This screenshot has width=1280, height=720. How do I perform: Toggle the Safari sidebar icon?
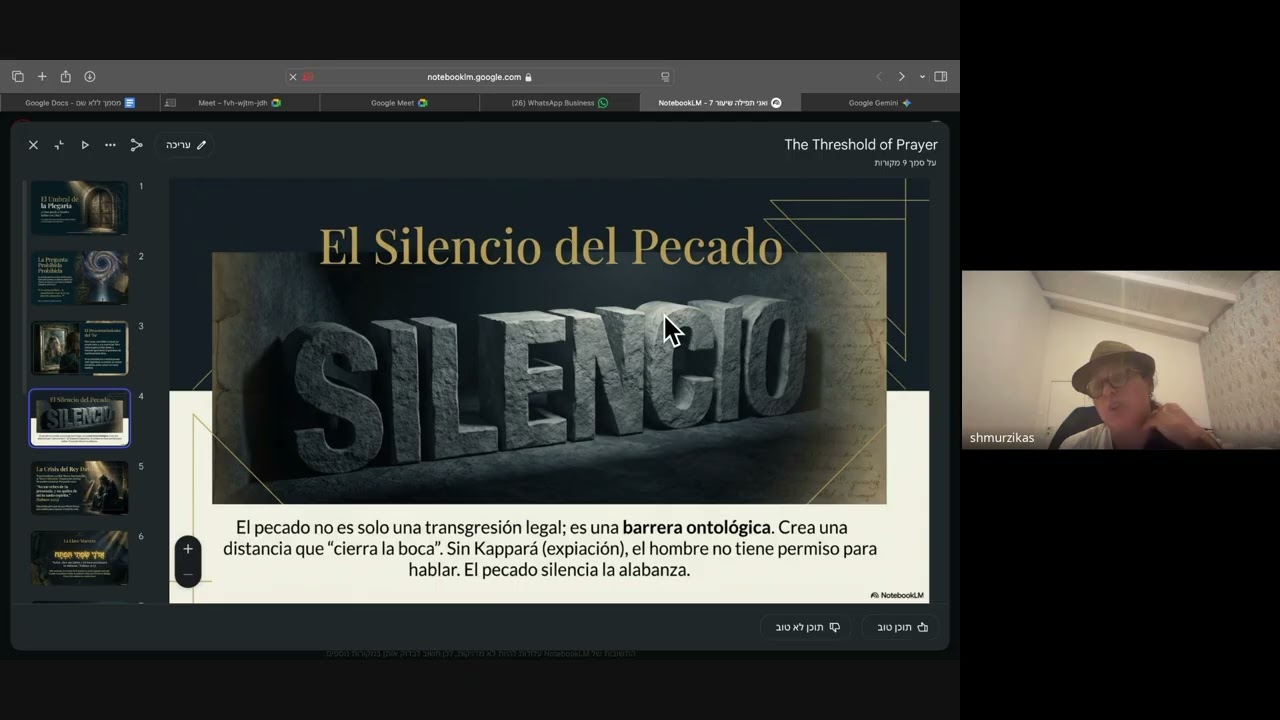pyautogui.click(x=941, y=77)
